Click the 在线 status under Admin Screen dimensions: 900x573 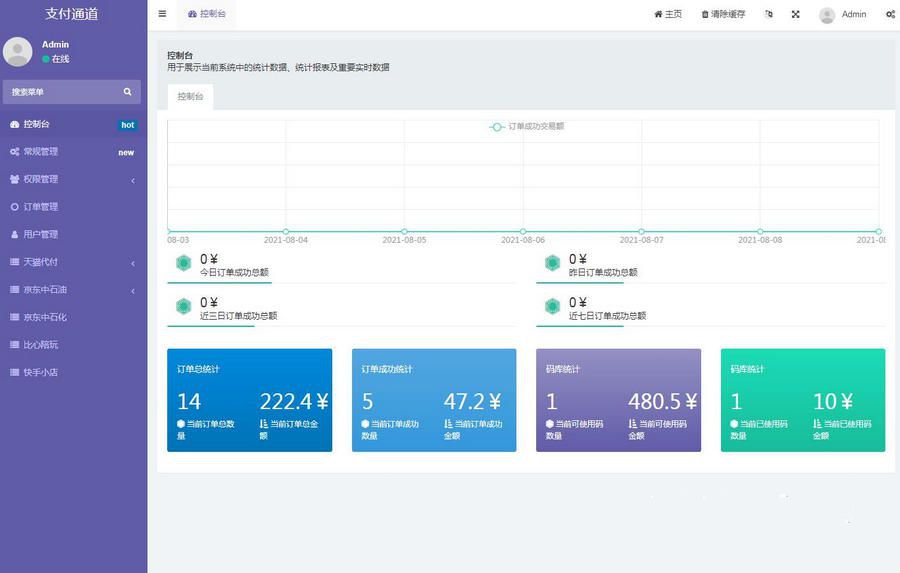(x=56, y=59)
